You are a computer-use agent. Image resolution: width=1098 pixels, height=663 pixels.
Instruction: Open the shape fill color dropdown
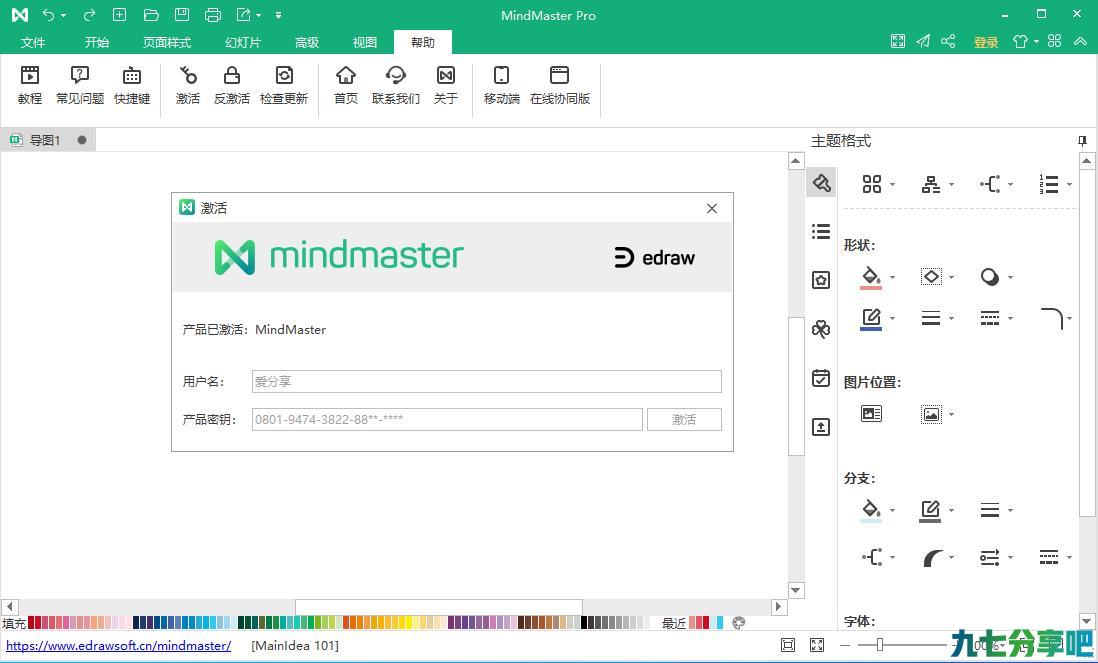coord(893,277)
